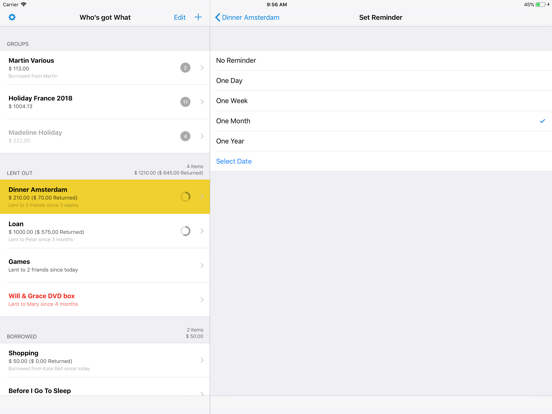Click the 9:56 AM clock
Screen dimensions: 552x414
point(277,5)
